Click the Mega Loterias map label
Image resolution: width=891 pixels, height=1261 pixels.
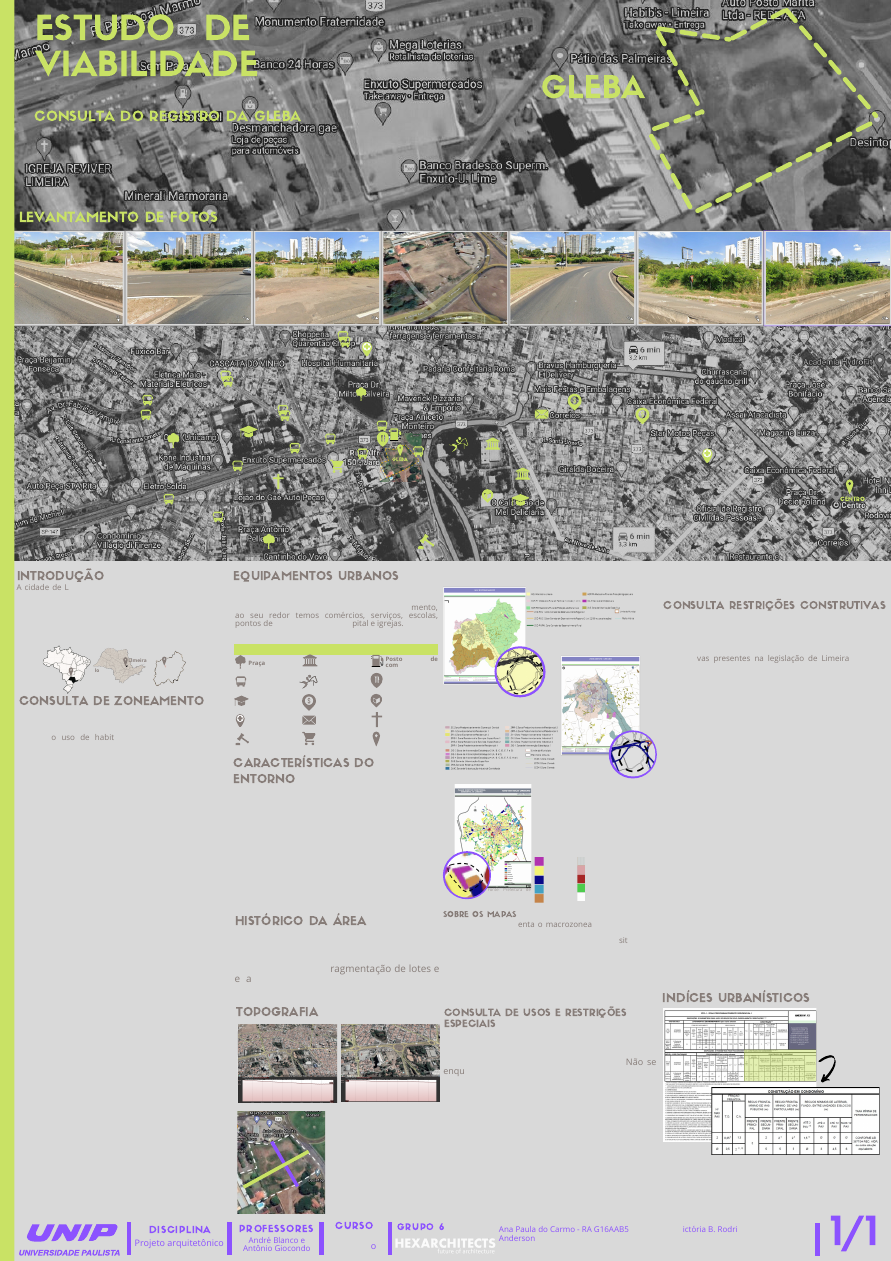pyautogui.click(x=425, y=45)
